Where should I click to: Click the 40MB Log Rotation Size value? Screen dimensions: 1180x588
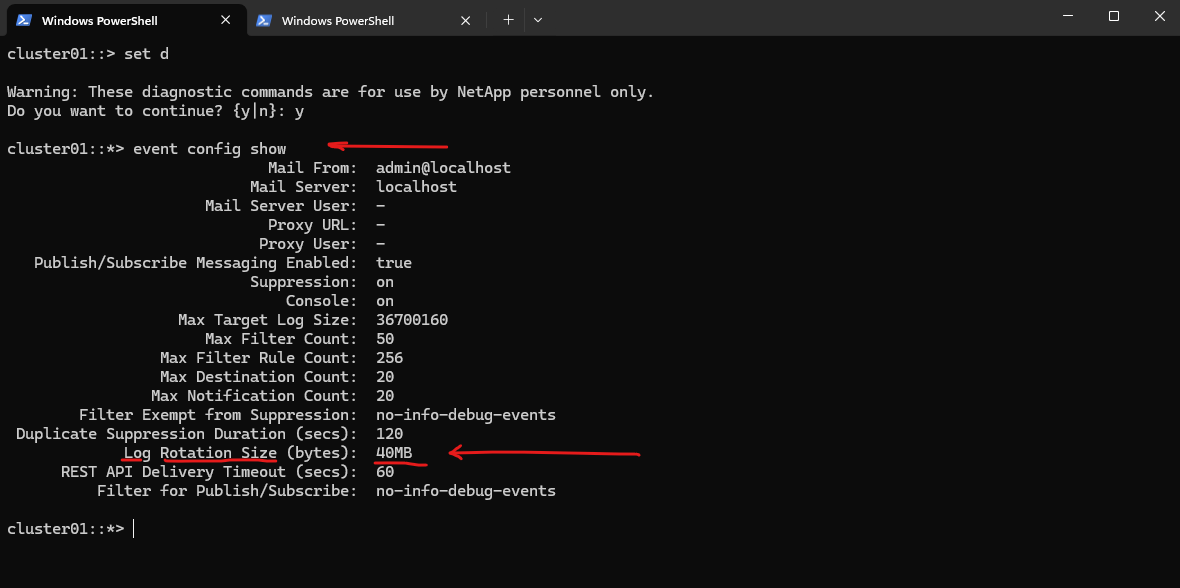(x=394, y=453)
